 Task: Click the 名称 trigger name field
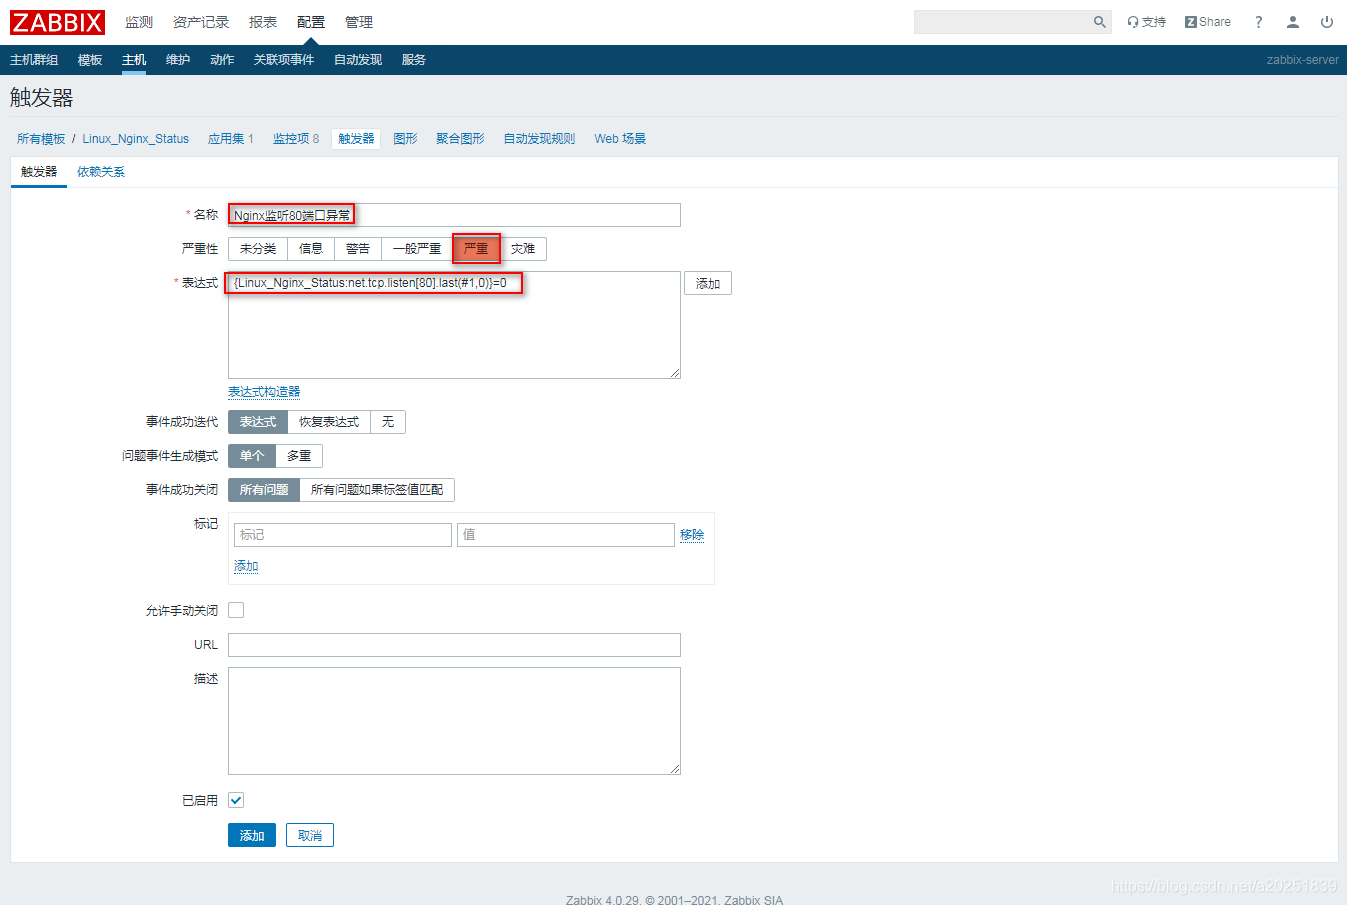[x=454, y=215]
